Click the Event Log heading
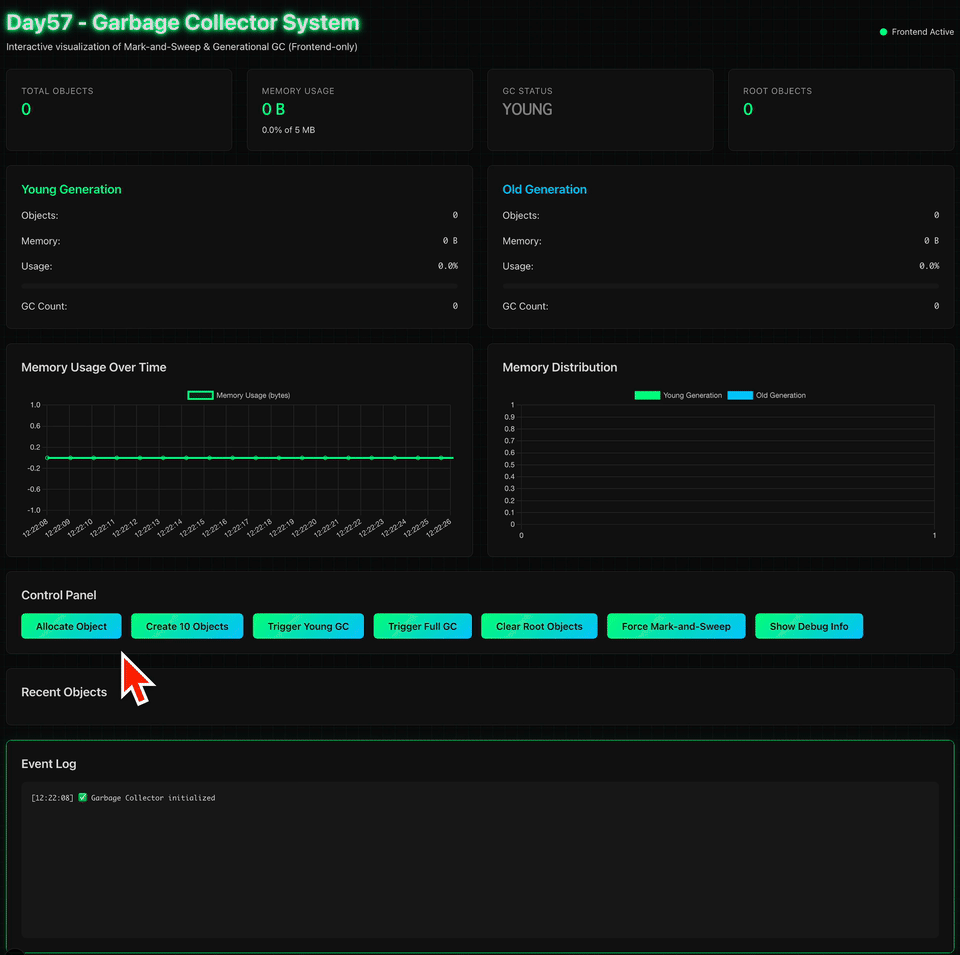Viewport: 960px width, 955px height. click(x=48, y=763)
